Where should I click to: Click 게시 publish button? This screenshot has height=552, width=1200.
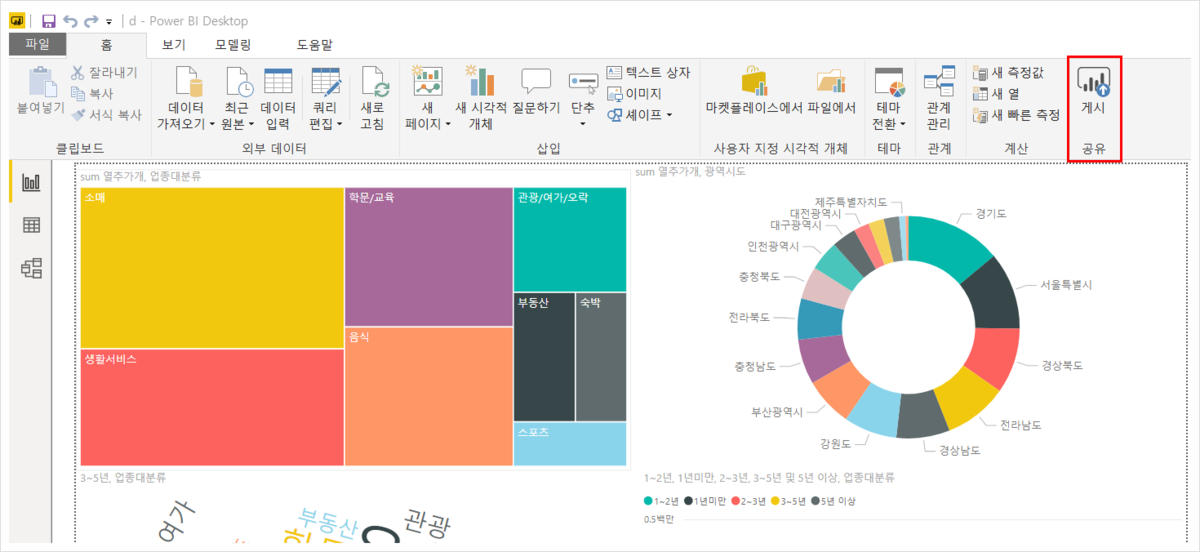pos(1094,91)
